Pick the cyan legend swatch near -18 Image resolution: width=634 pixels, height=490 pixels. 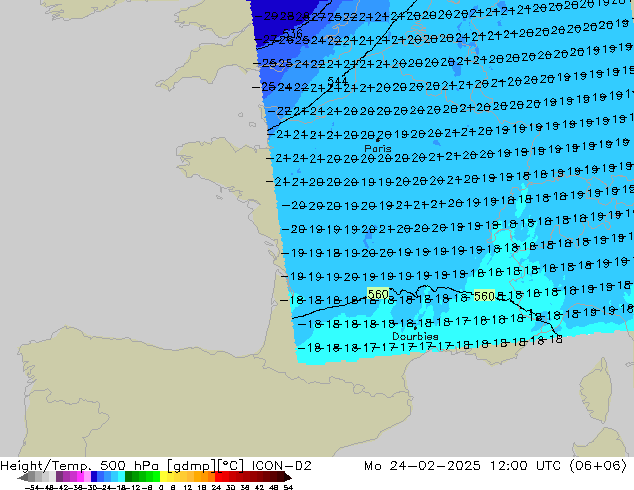point(121,476)
